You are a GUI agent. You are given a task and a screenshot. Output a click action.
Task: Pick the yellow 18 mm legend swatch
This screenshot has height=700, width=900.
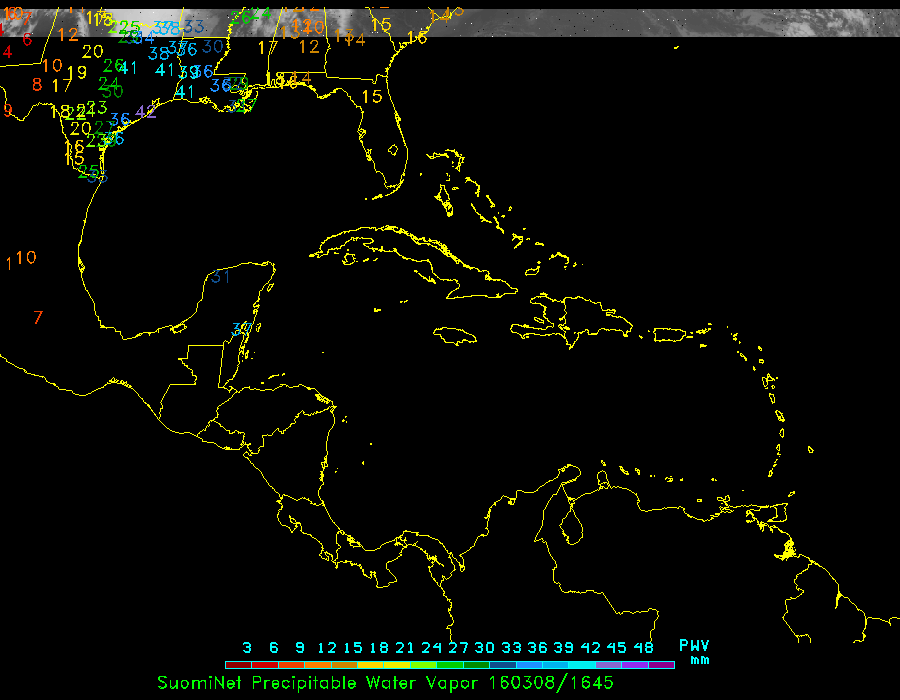[x=380, y=665]
